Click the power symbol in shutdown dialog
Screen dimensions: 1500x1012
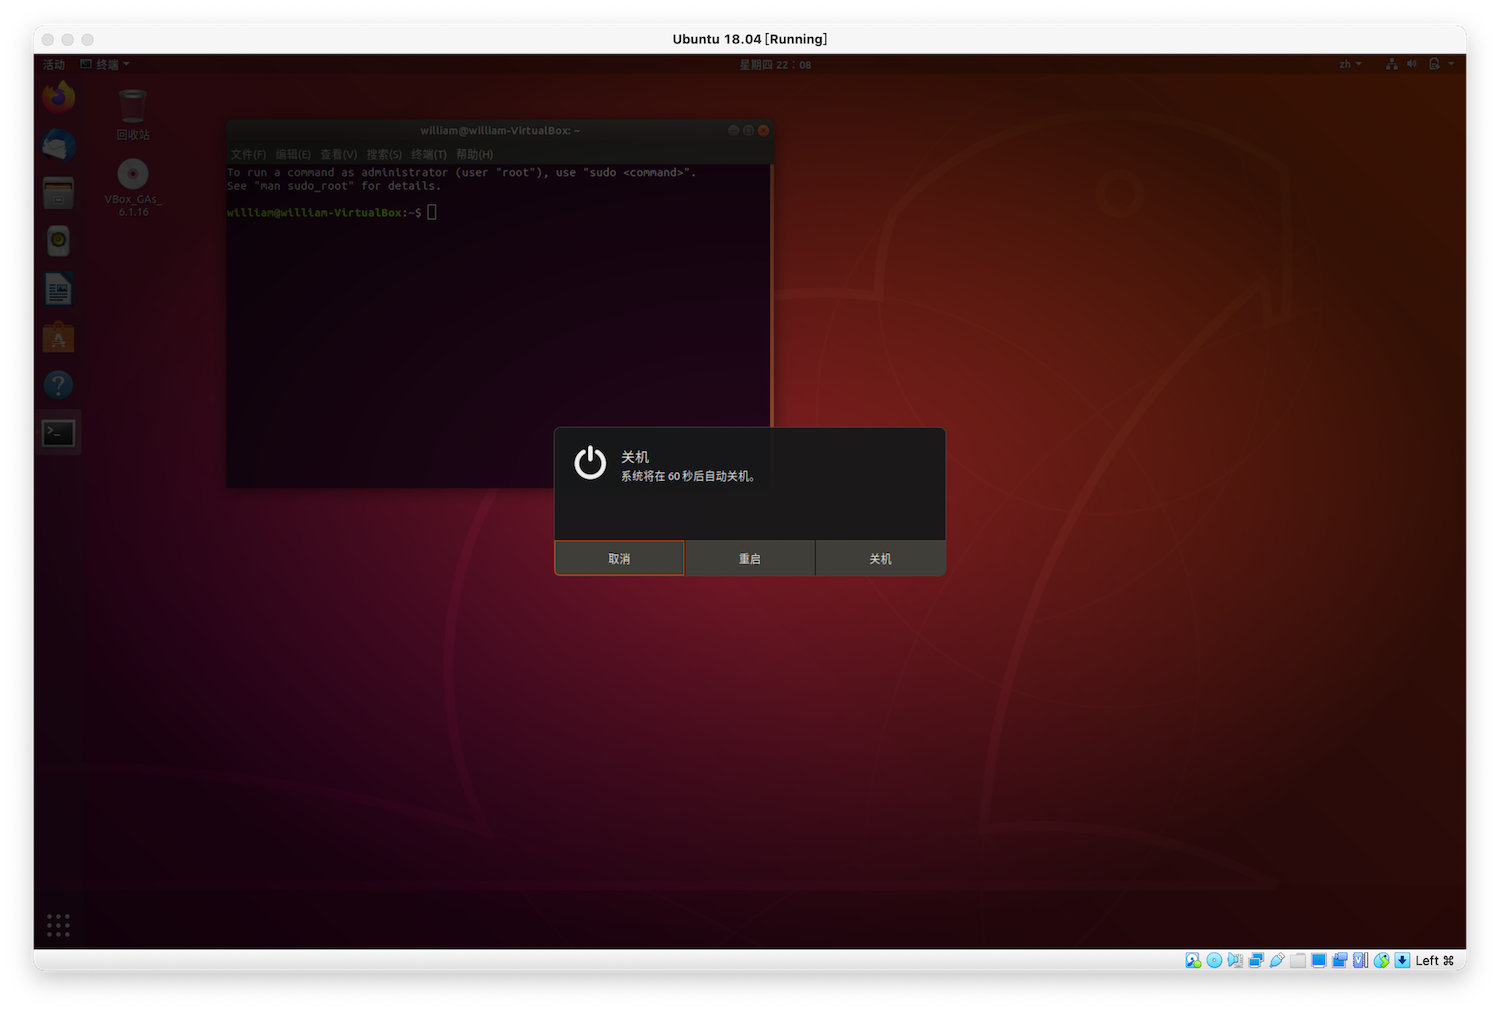(590, 463)
